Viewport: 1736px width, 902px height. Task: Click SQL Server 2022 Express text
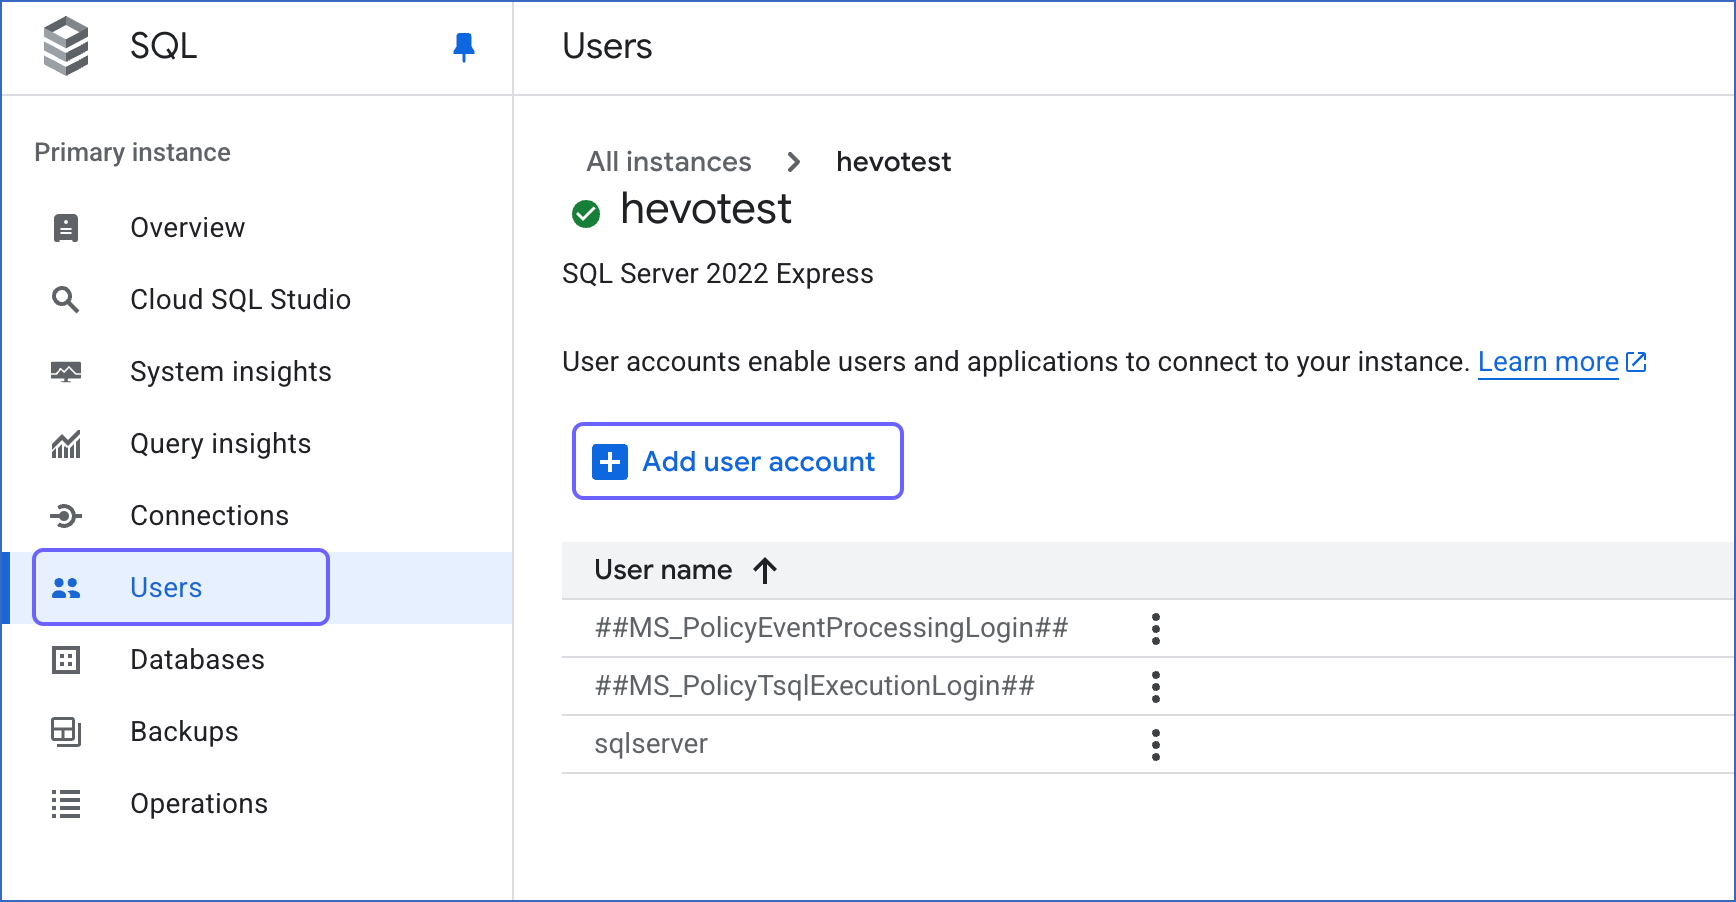tap(718, 274)
